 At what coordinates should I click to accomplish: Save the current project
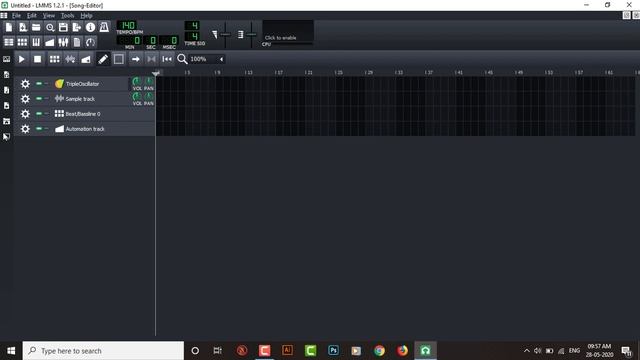[63, 27]
